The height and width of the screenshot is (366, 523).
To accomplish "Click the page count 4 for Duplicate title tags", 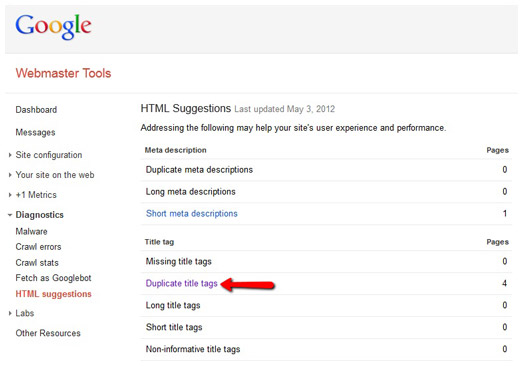I will coord(505,284).
